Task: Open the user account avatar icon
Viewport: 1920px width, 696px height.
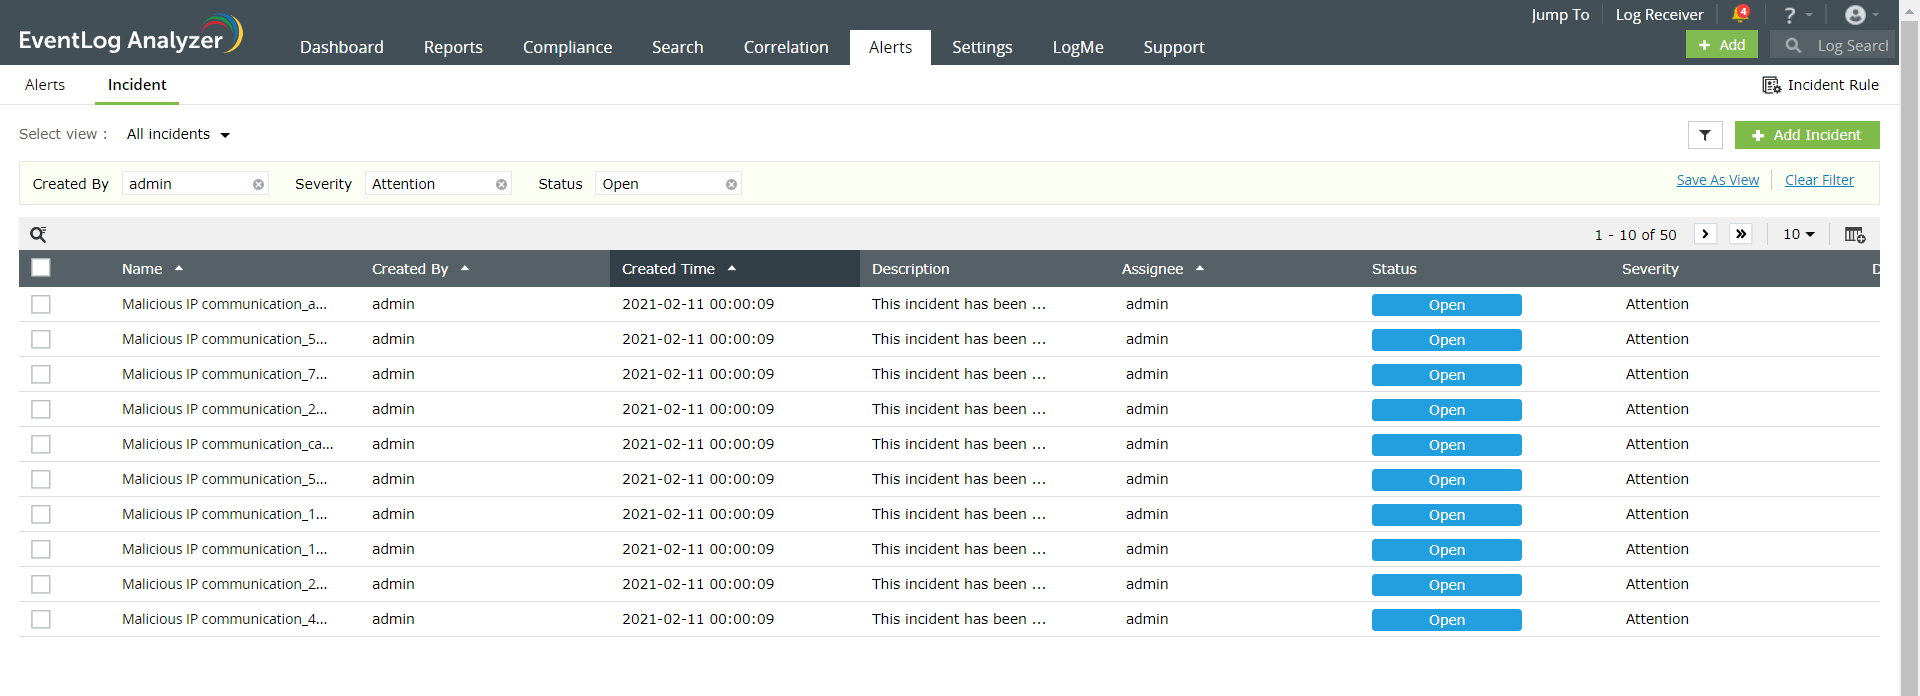Action: [1855, 15]
